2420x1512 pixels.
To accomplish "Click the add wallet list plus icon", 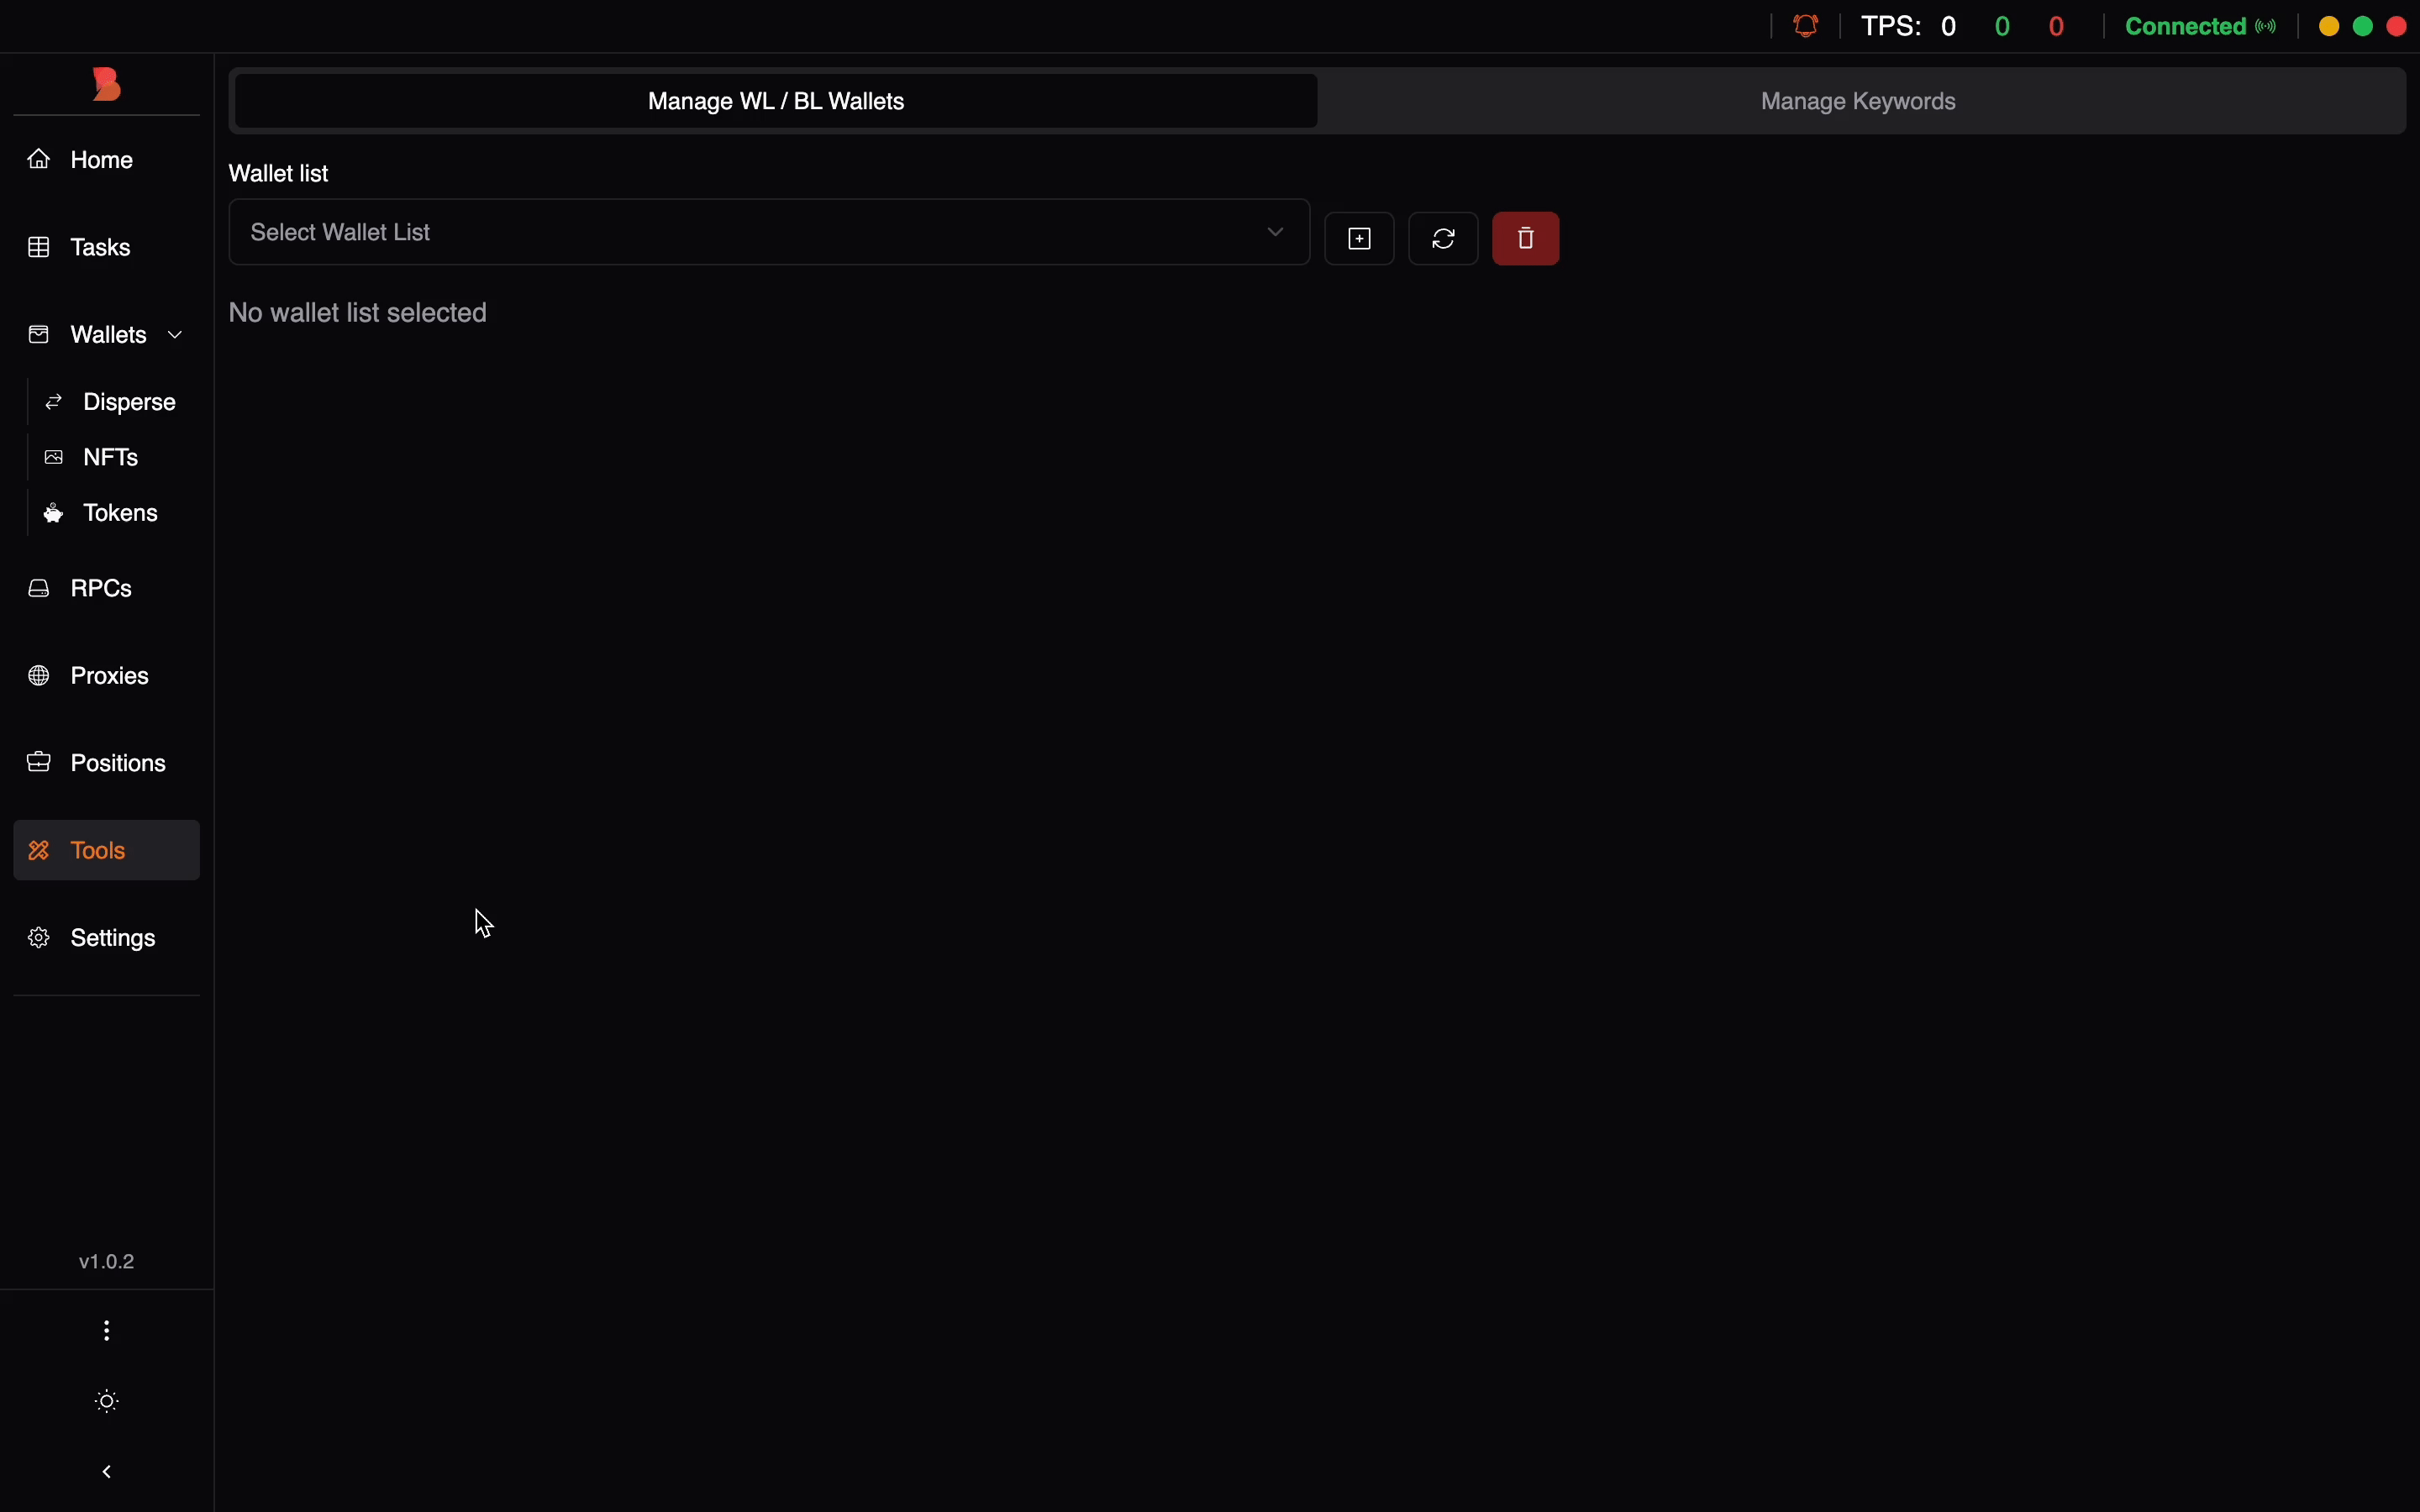I will click(1359, 238).
